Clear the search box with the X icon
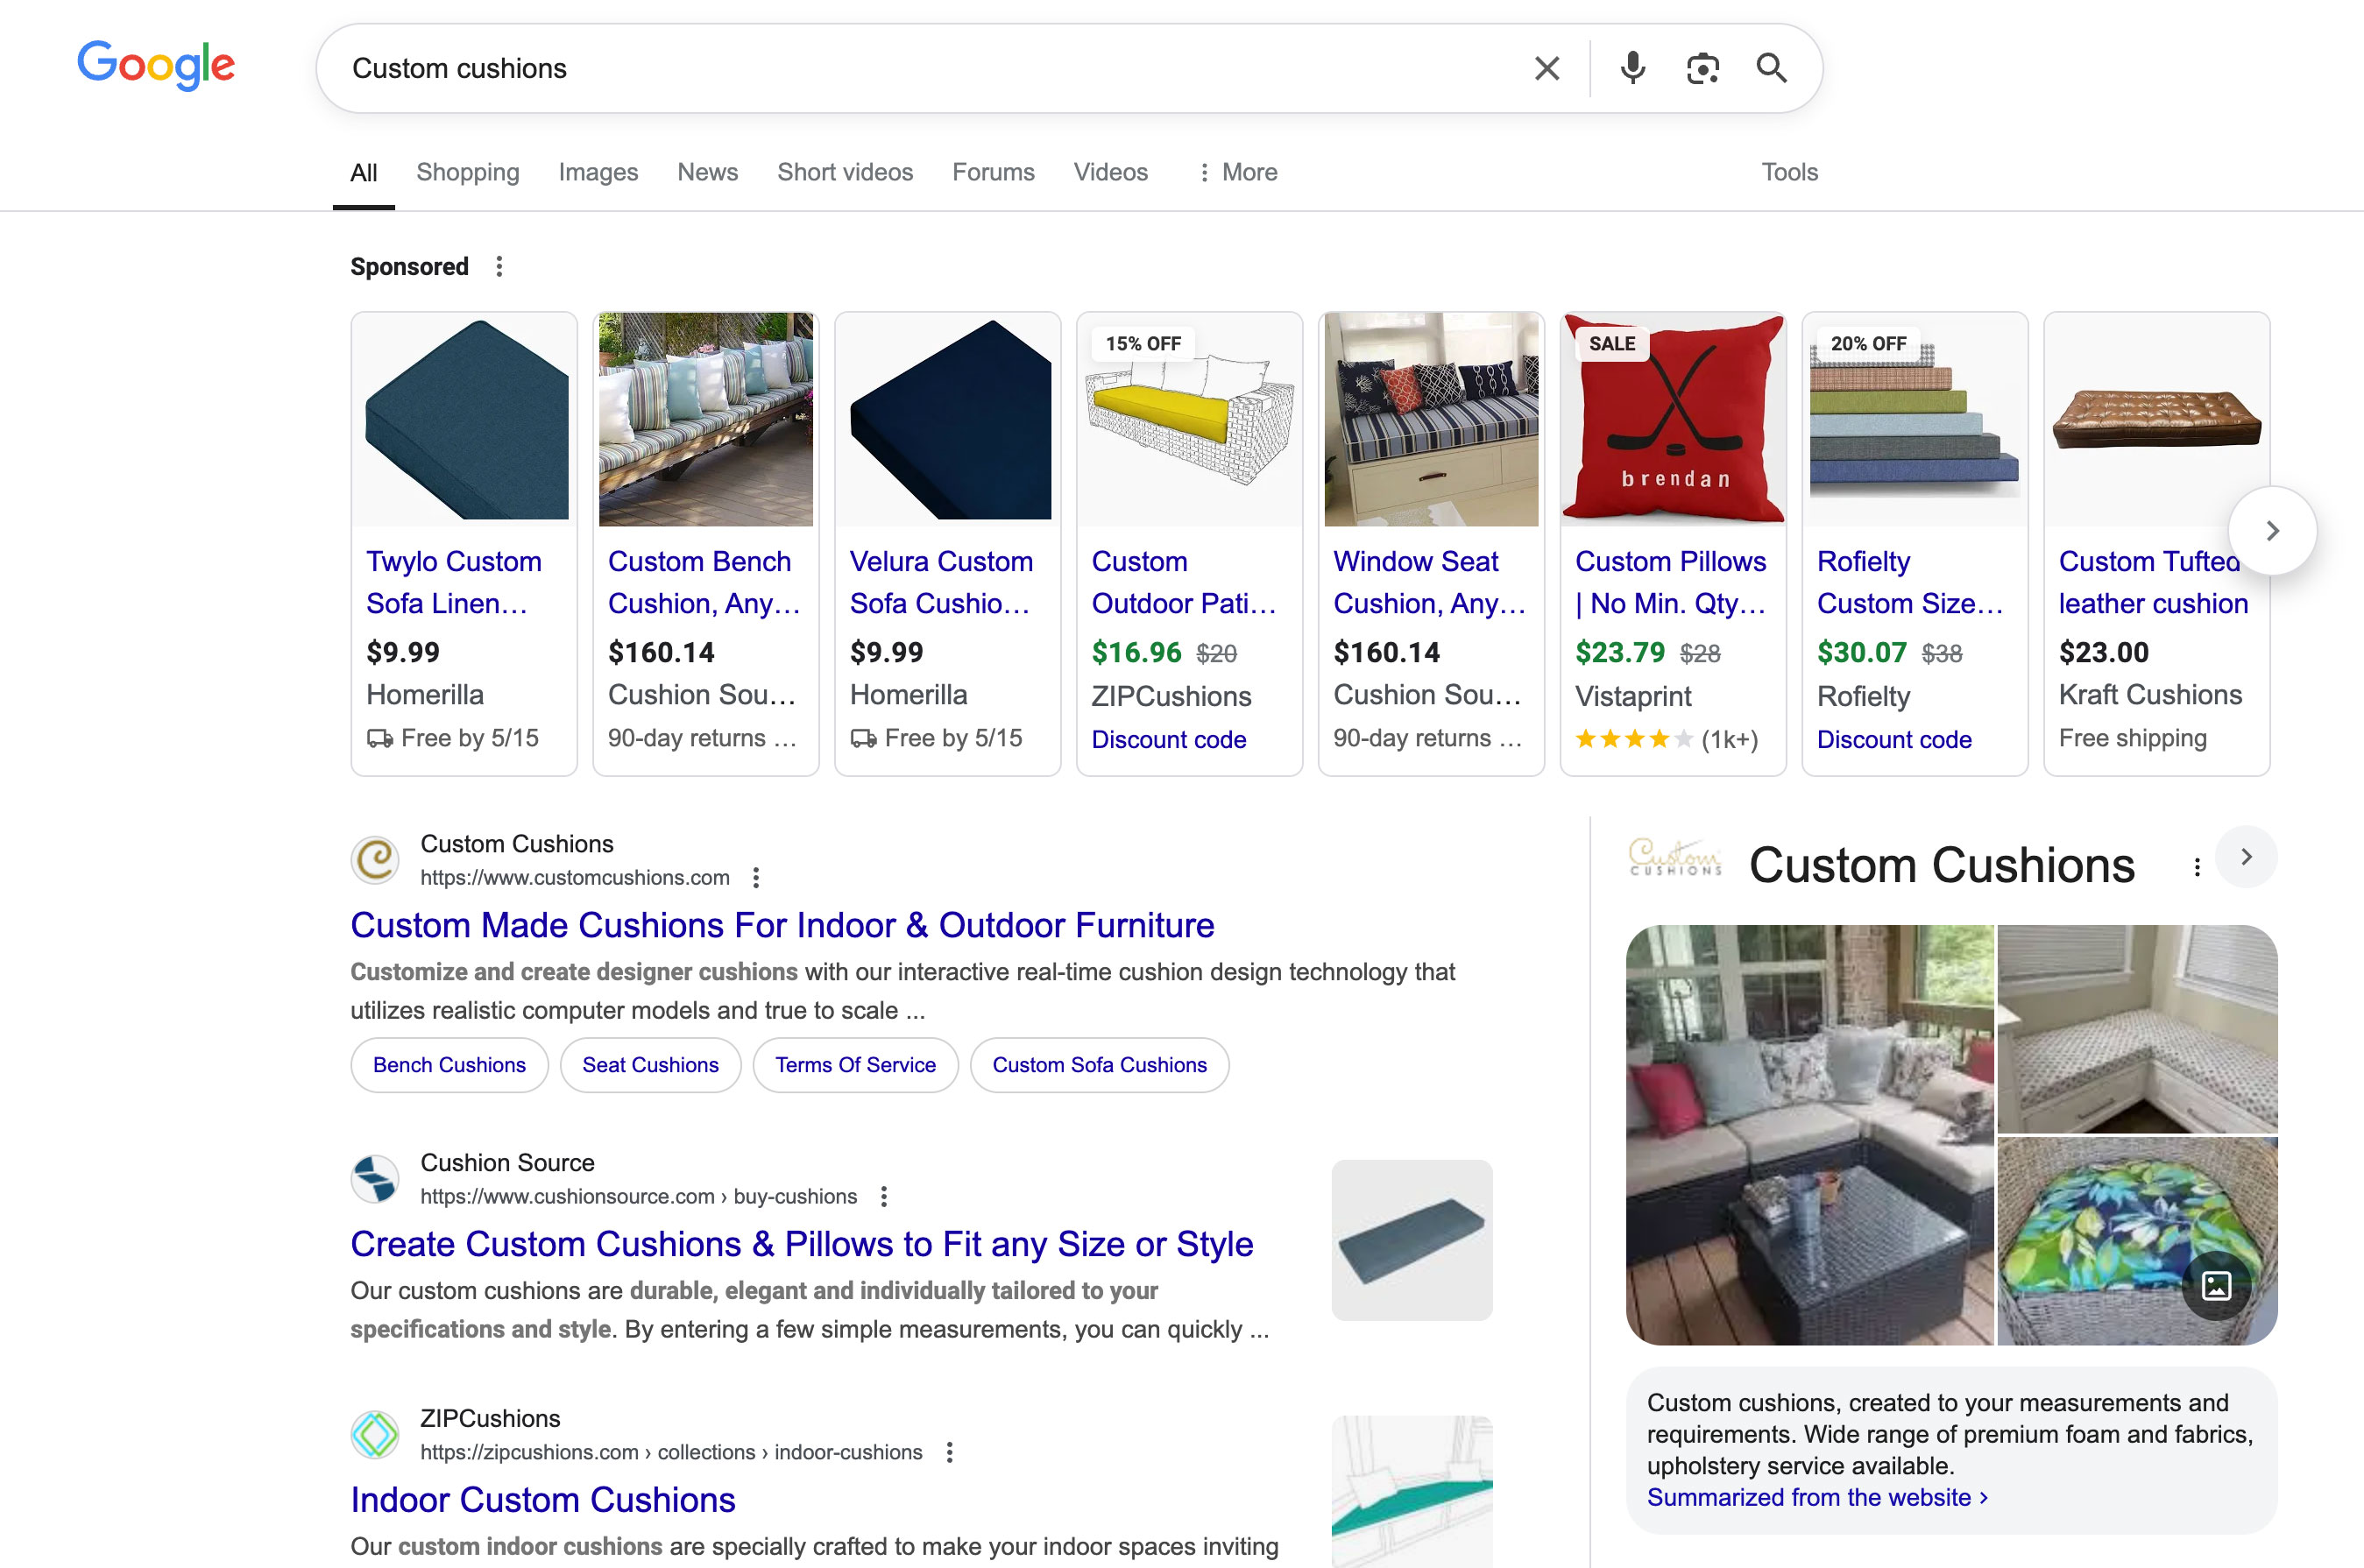The height and width of the screenshot is (1568, 2364). click(x=1547, y=68)
